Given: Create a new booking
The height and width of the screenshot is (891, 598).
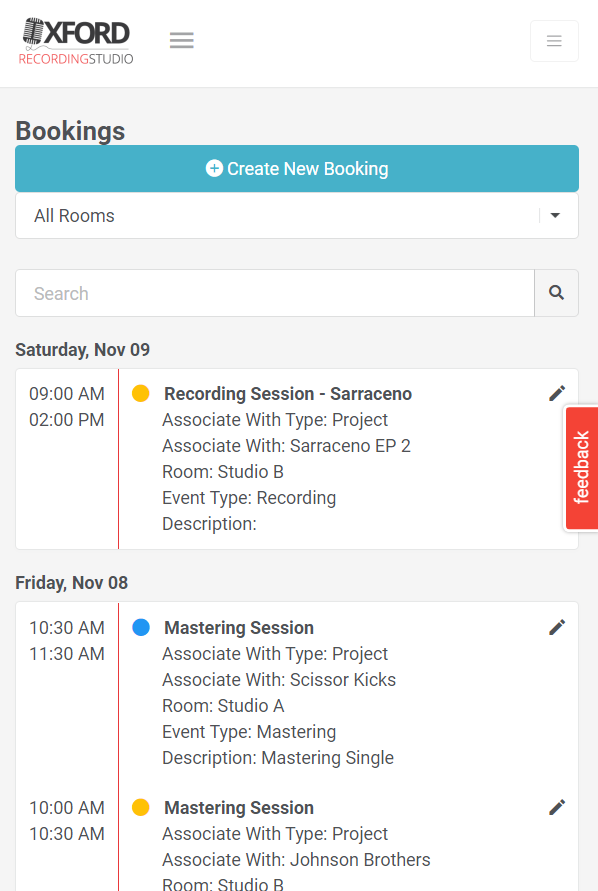Looking at the screenshot, I should (297, 169).
